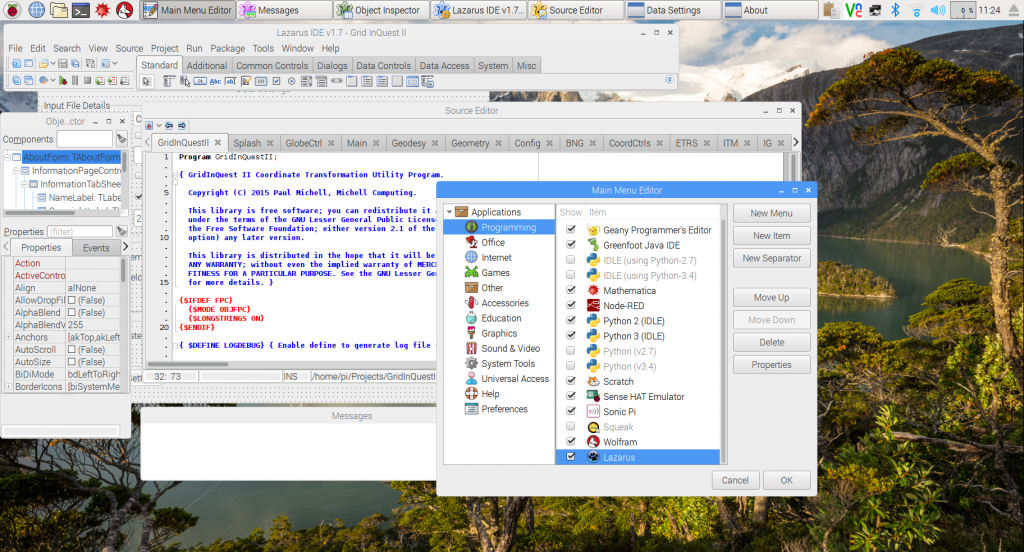
Task: Click the Components filter input field
Action: tap(84, 139)
